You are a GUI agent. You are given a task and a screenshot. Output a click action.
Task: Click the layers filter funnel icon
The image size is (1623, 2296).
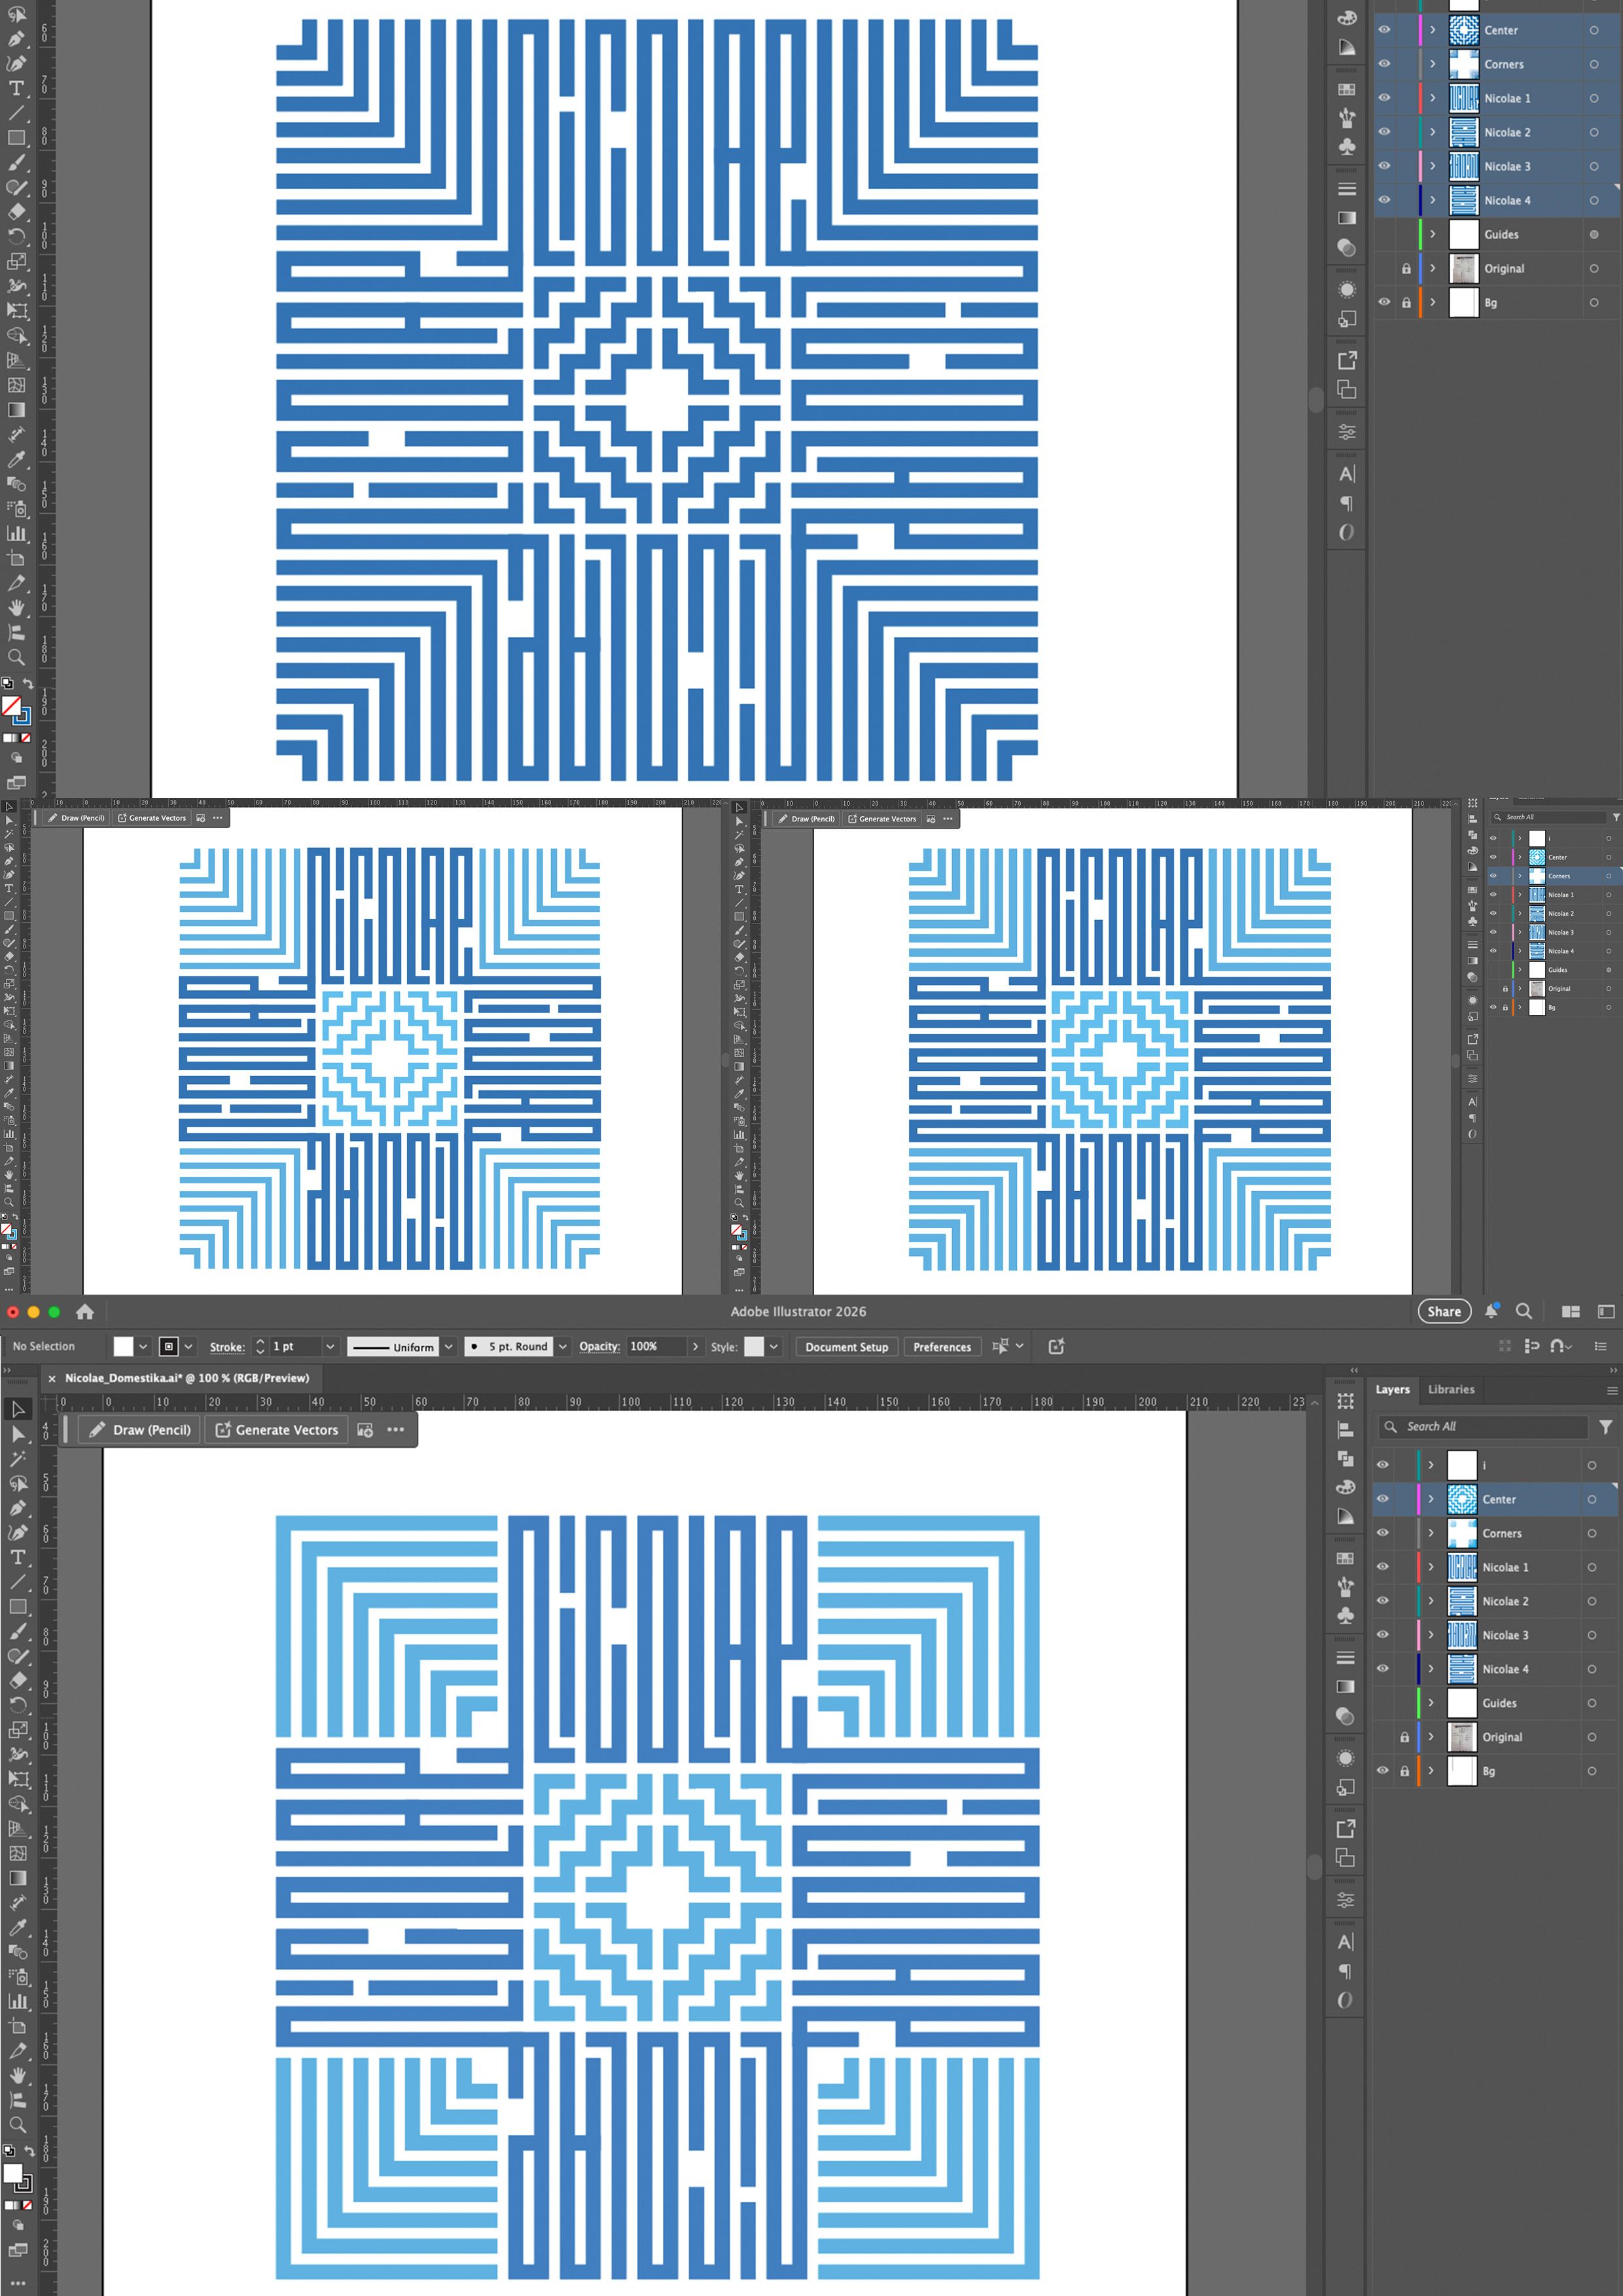point(1605,1427)
